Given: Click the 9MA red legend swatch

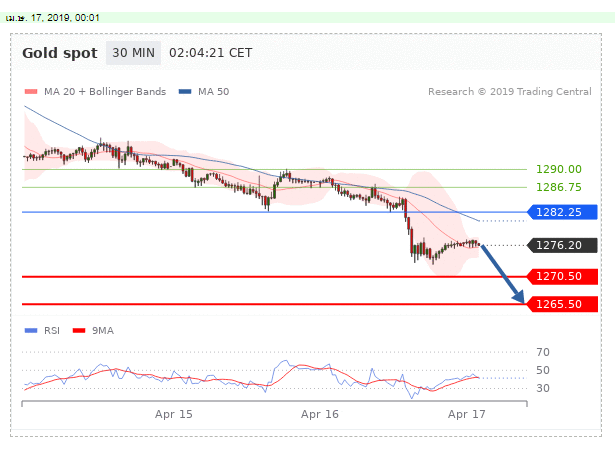Looking at the screenshot, I should tap(79, 331).
